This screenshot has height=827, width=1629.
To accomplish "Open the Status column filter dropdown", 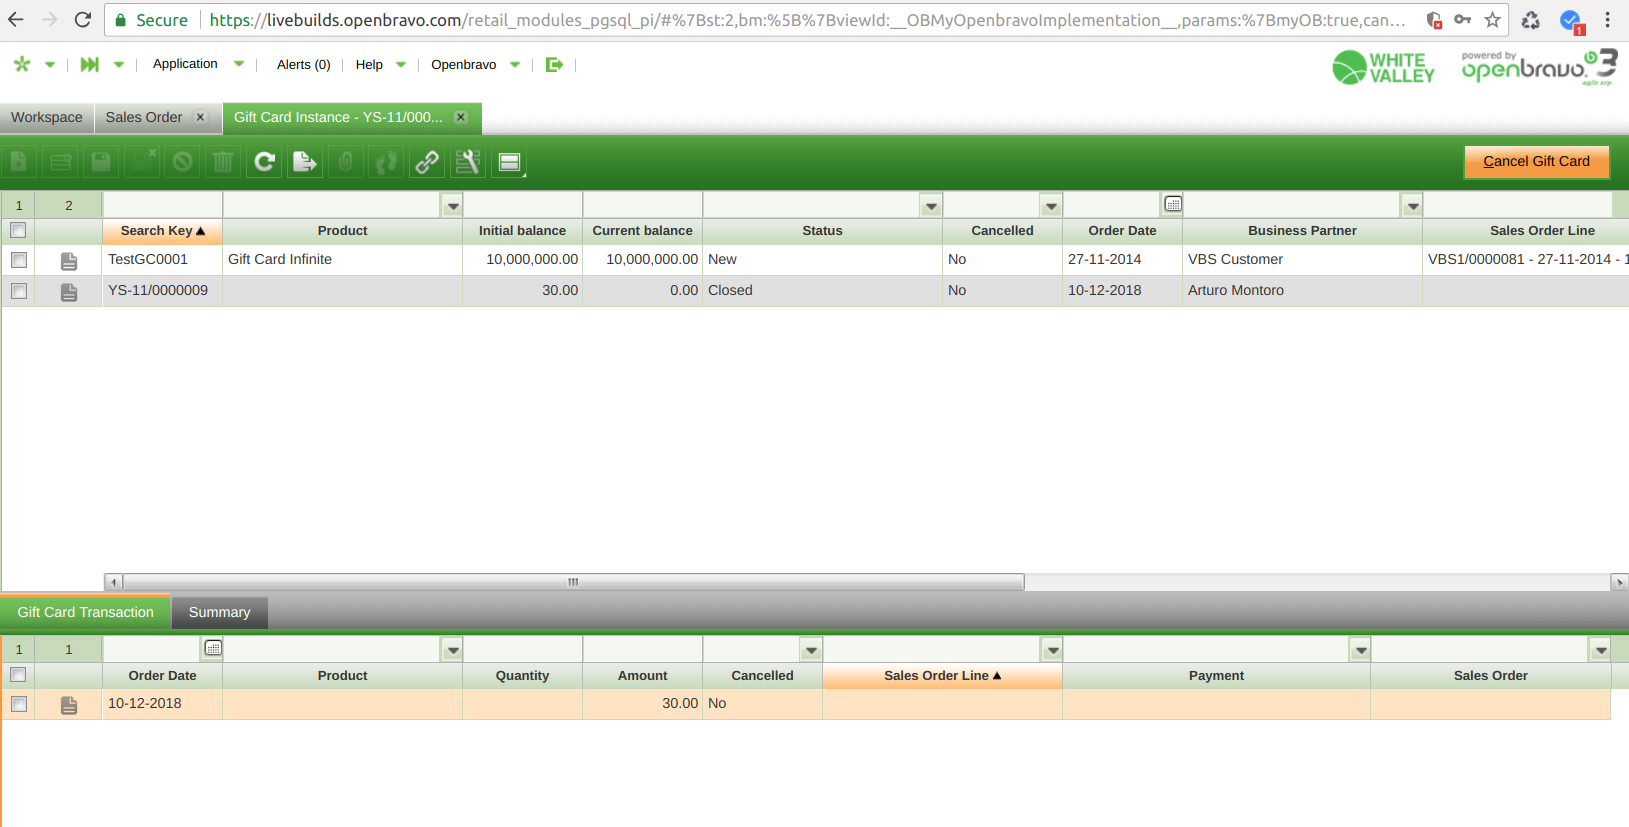I will click(931, 206).
